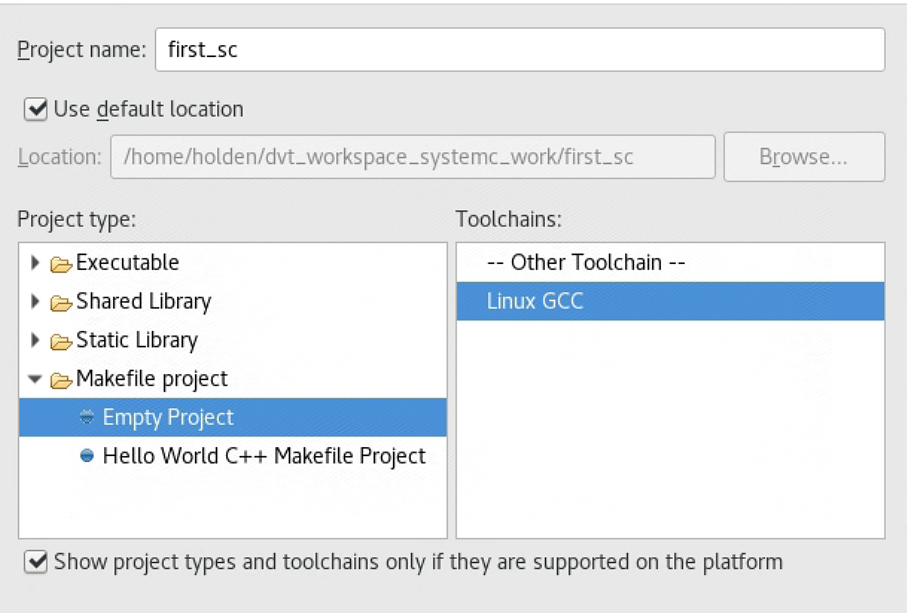This screenshot has width=907, height=613.
Task: Select the Hello World C++ Makefile Project
Action: point(265,456)
